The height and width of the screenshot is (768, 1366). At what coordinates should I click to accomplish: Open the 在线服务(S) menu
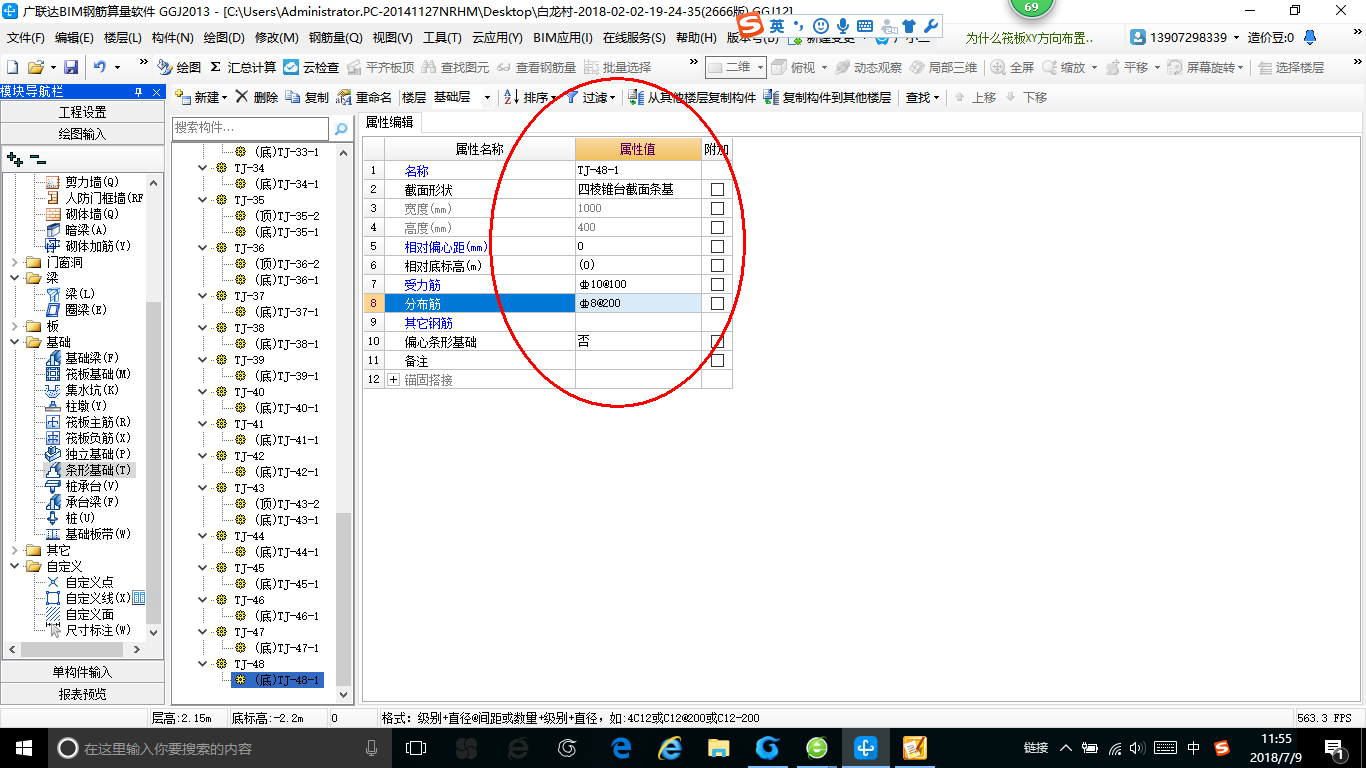click(634, 38)
